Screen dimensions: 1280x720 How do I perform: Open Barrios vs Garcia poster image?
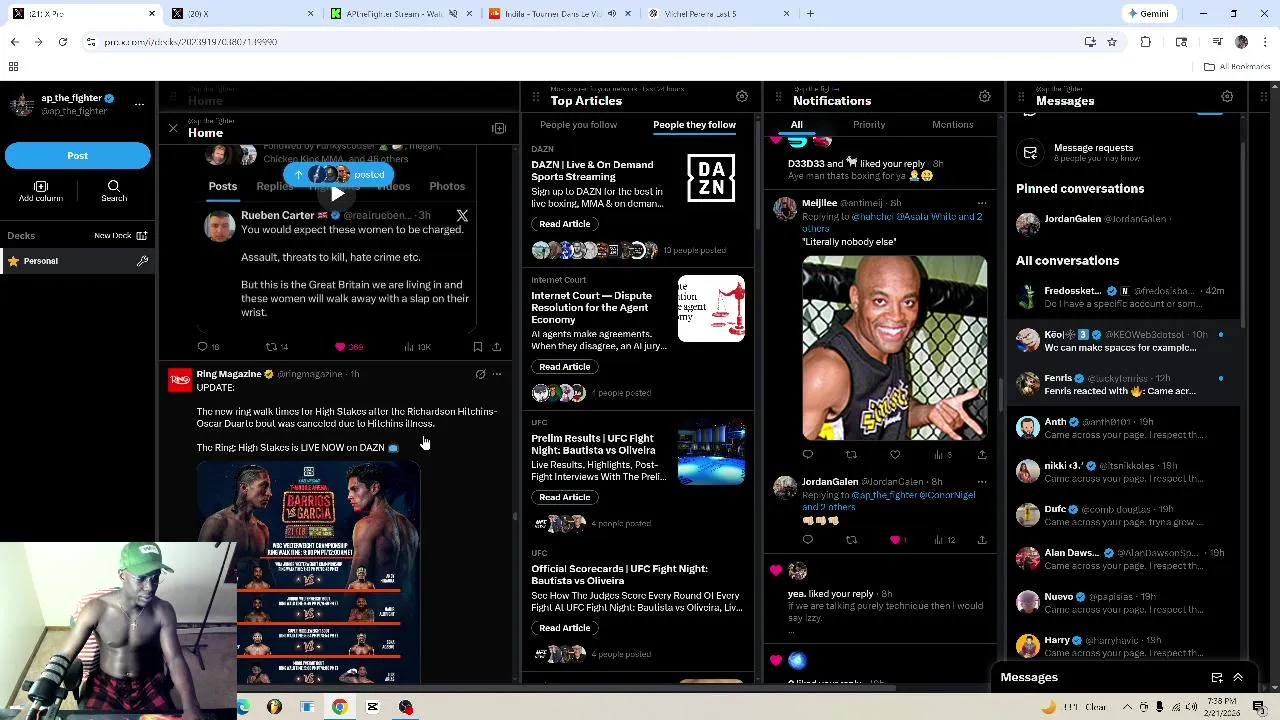pyautogui.click(x=308, y=572)
